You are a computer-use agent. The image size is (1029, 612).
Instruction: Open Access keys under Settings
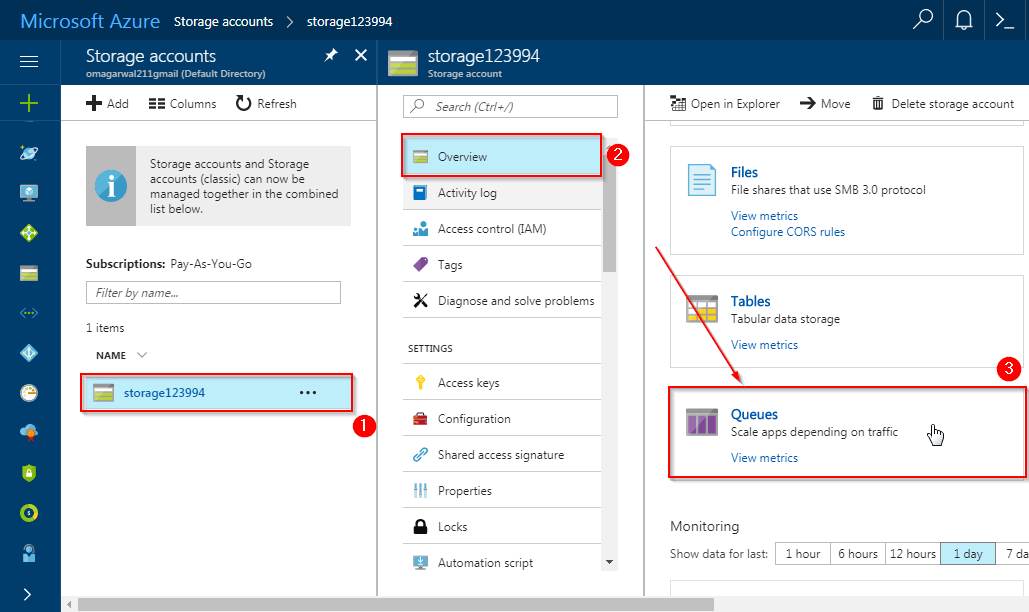point(501,383)
